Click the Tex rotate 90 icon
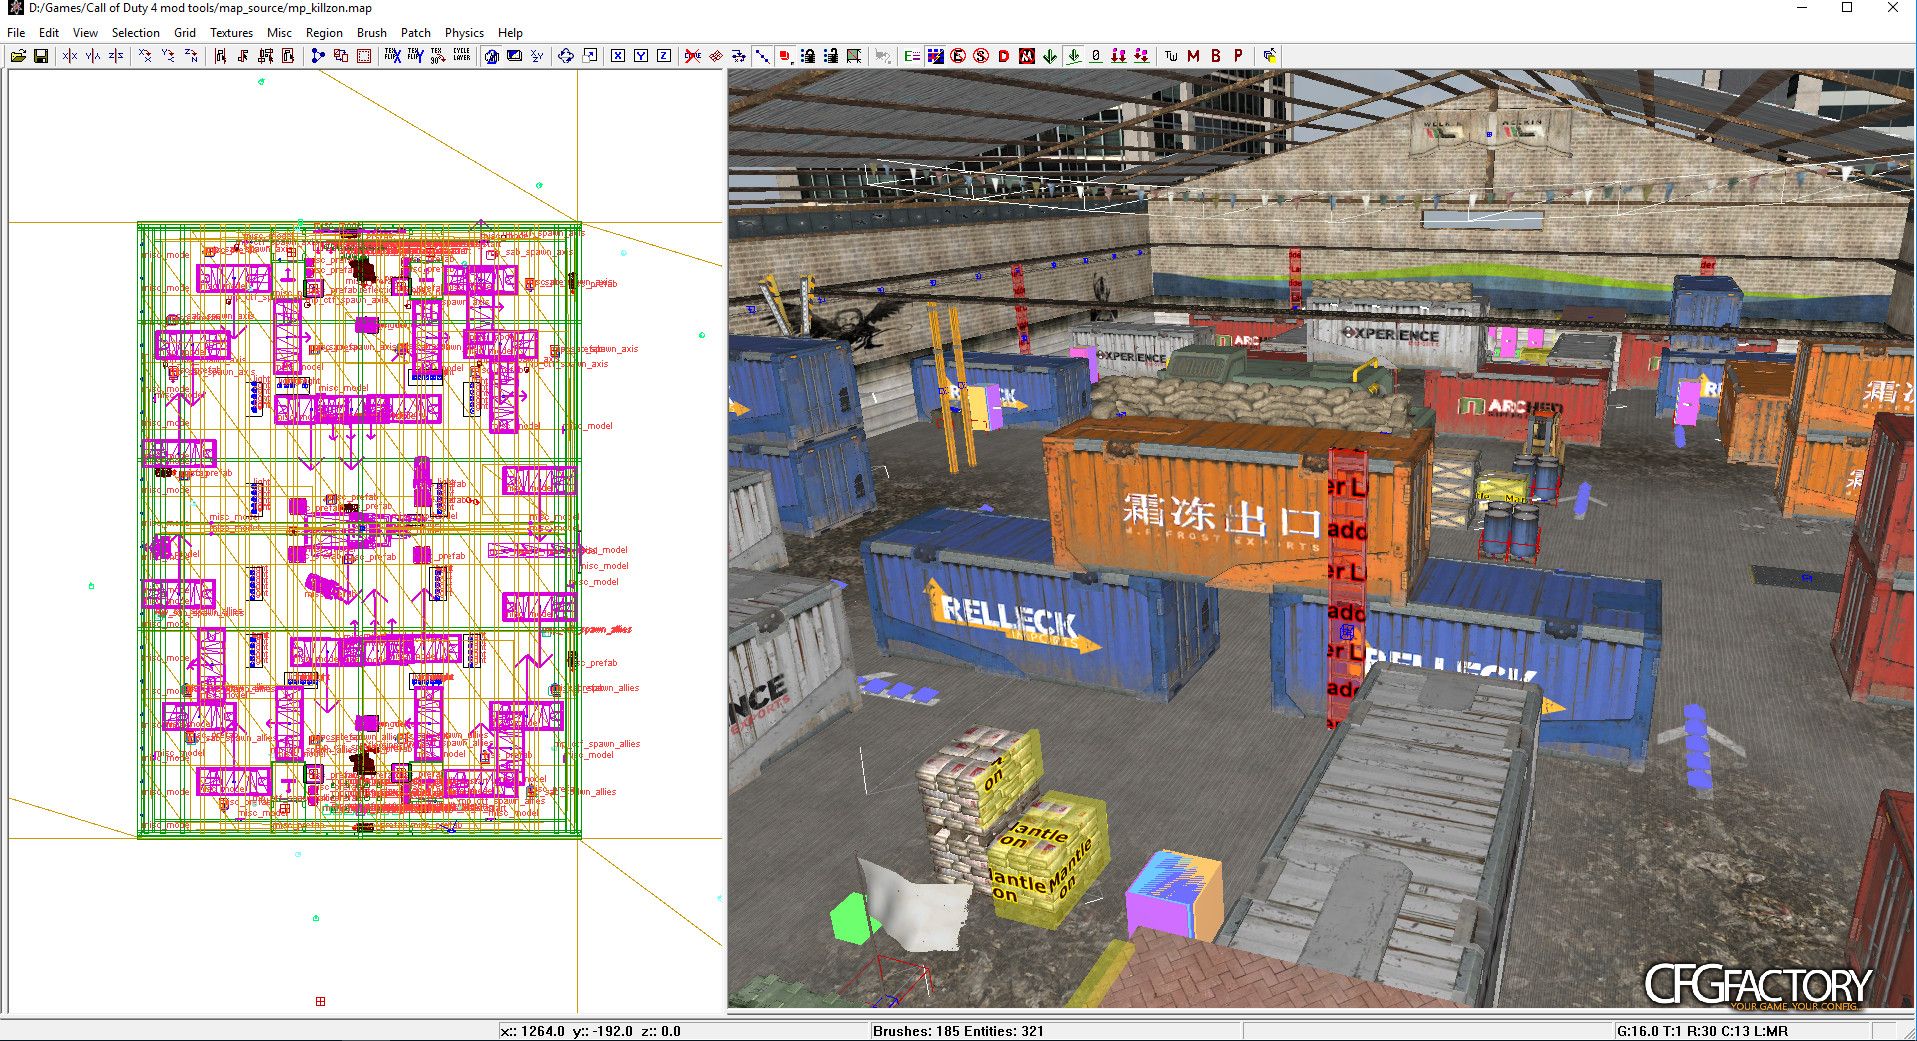The image size is (1917, 1041). point(438,56)
